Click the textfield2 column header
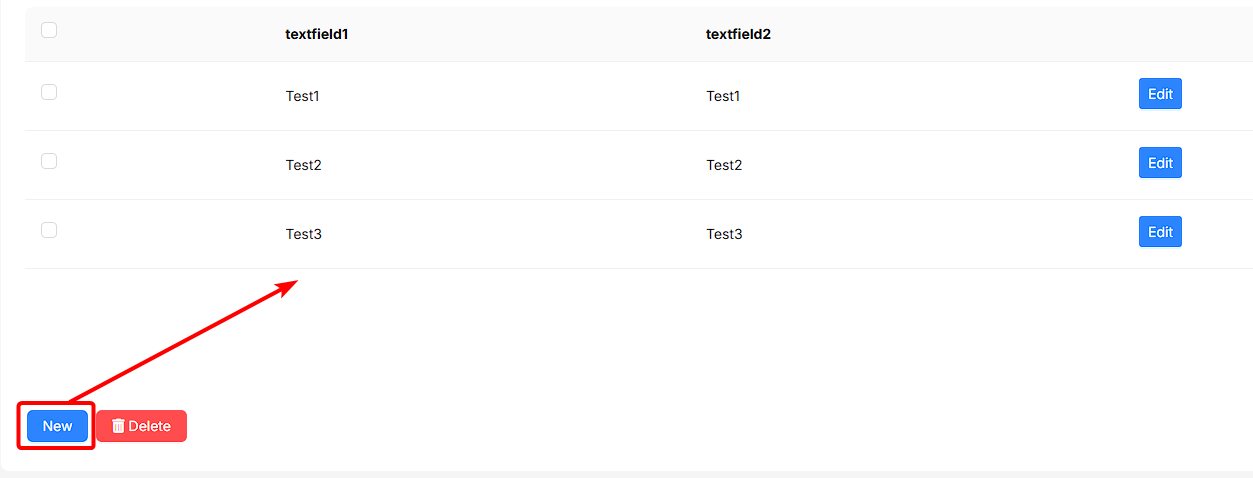Image resolution: width=1253 pixels, height=478 pixels. click(x=738, y=34)
